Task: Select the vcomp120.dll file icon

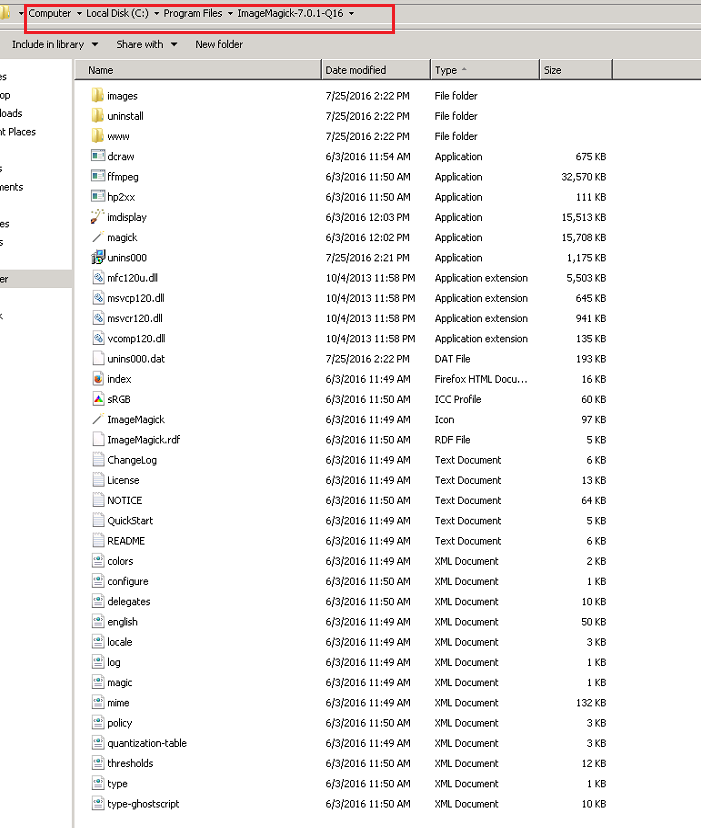Action: [x=98, y=338]
